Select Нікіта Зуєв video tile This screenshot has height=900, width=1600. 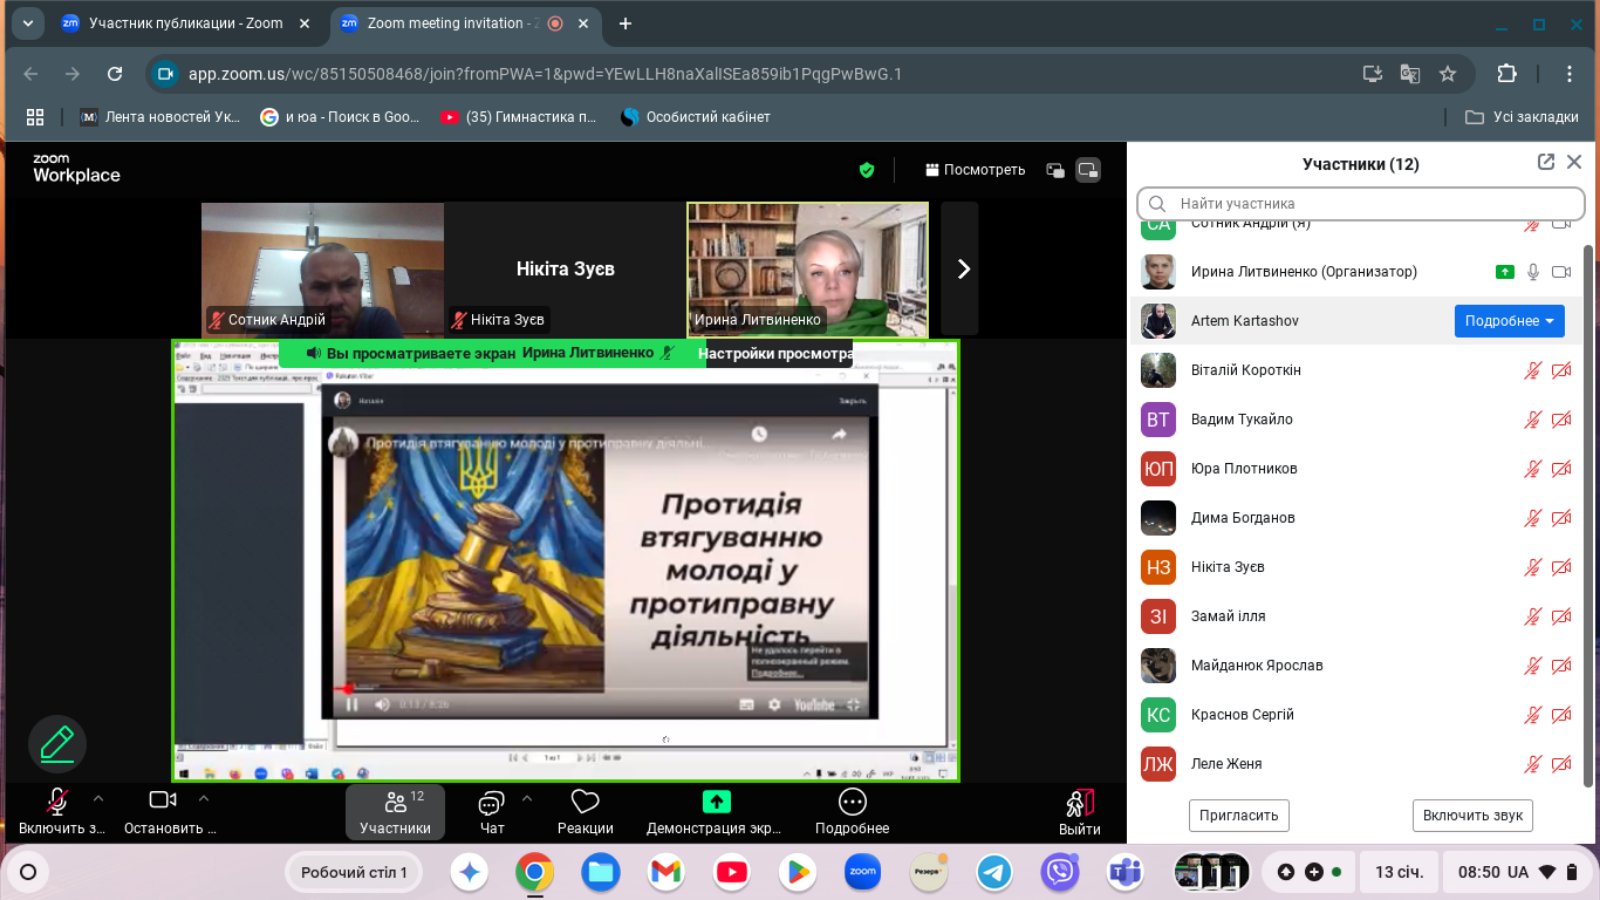pos(565,269)
